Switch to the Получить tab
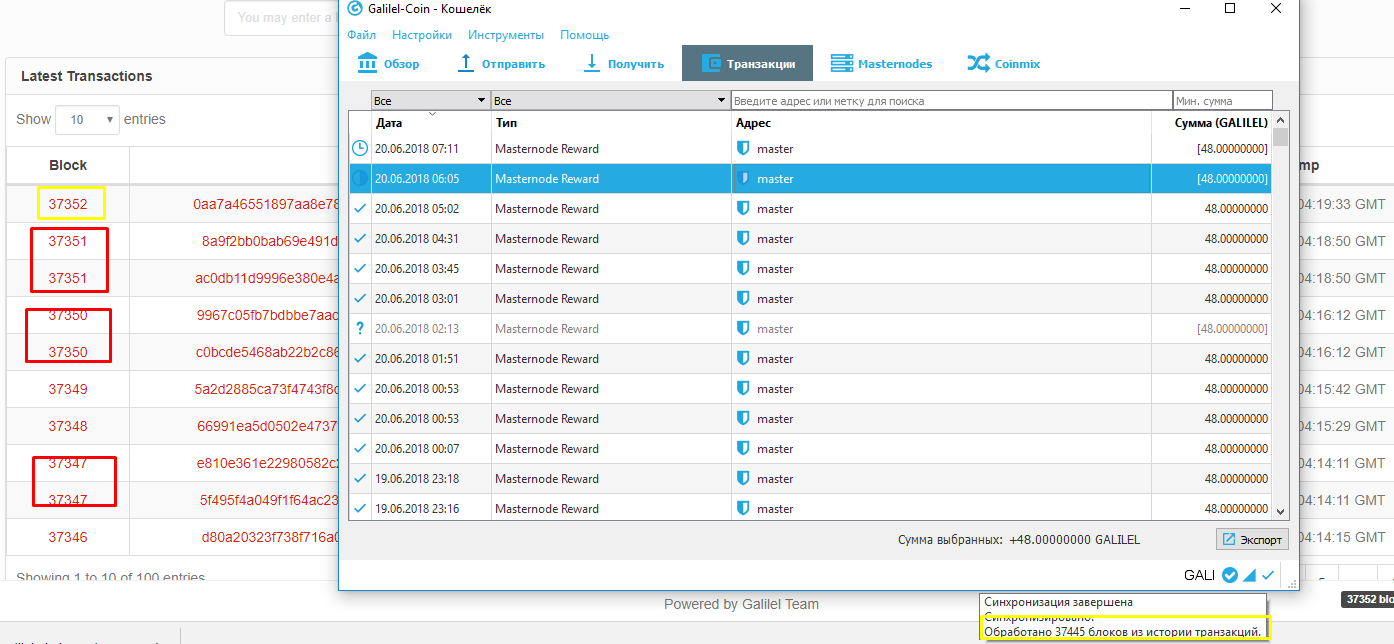Image resolution: width=1394 pixels, height=644 pixels. point(624,63)
